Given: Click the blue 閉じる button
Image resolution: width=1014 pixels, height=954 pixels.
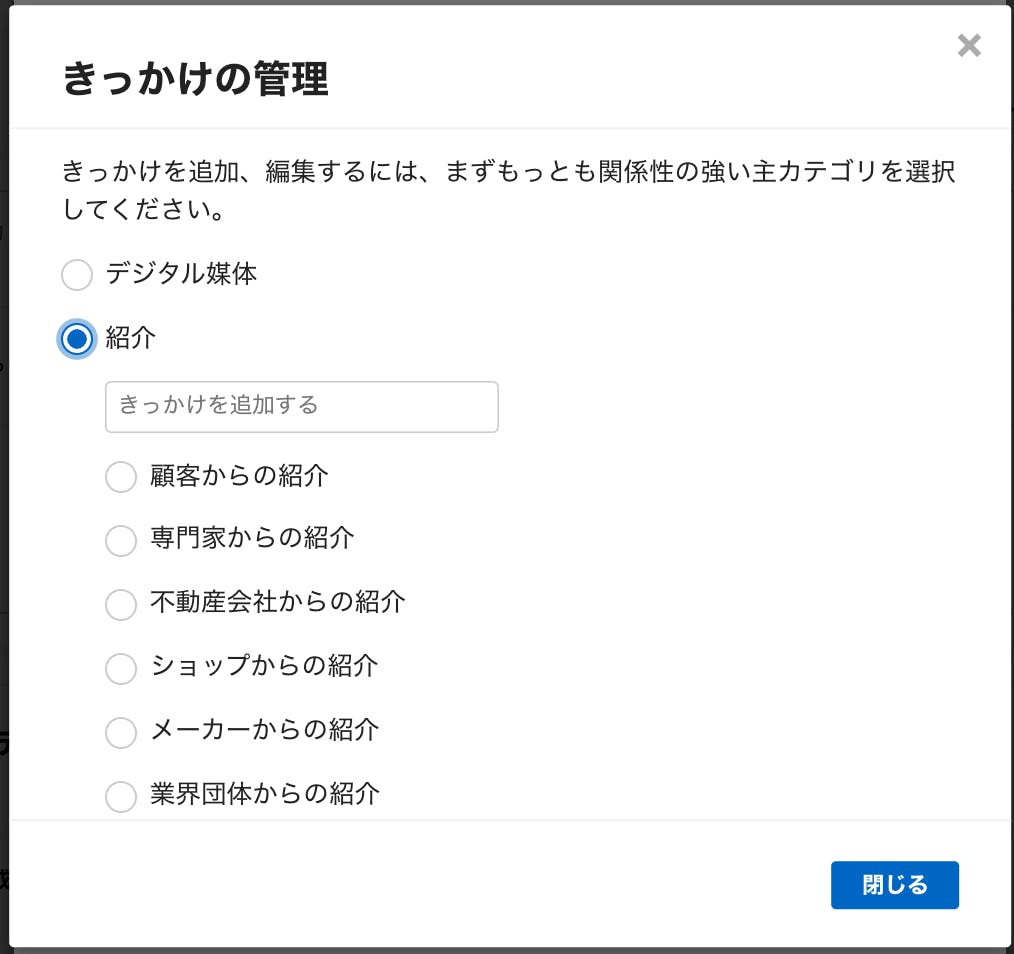Looking at the screenshot, I should tap(894, 885).
